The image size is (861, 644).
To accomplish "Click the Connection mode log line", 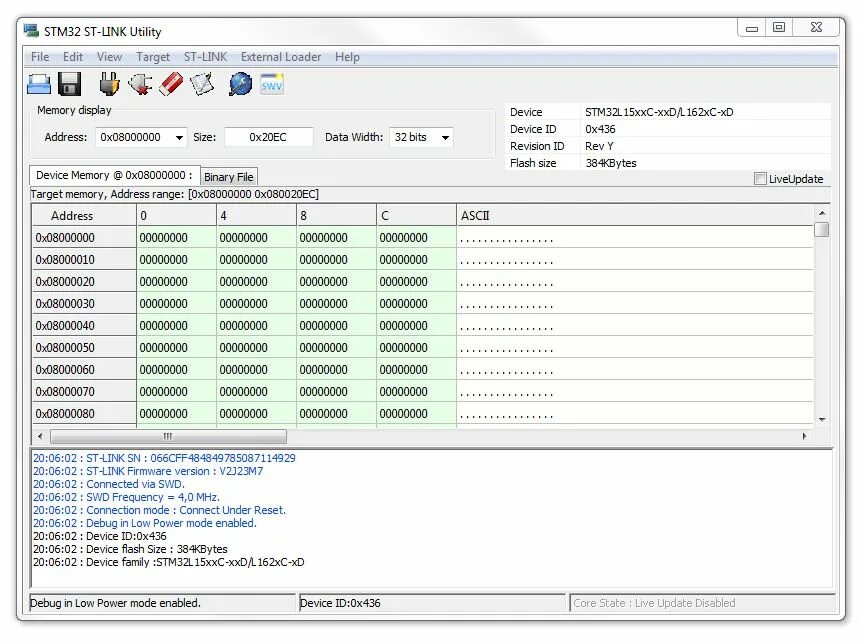I will tap(159, 510).
